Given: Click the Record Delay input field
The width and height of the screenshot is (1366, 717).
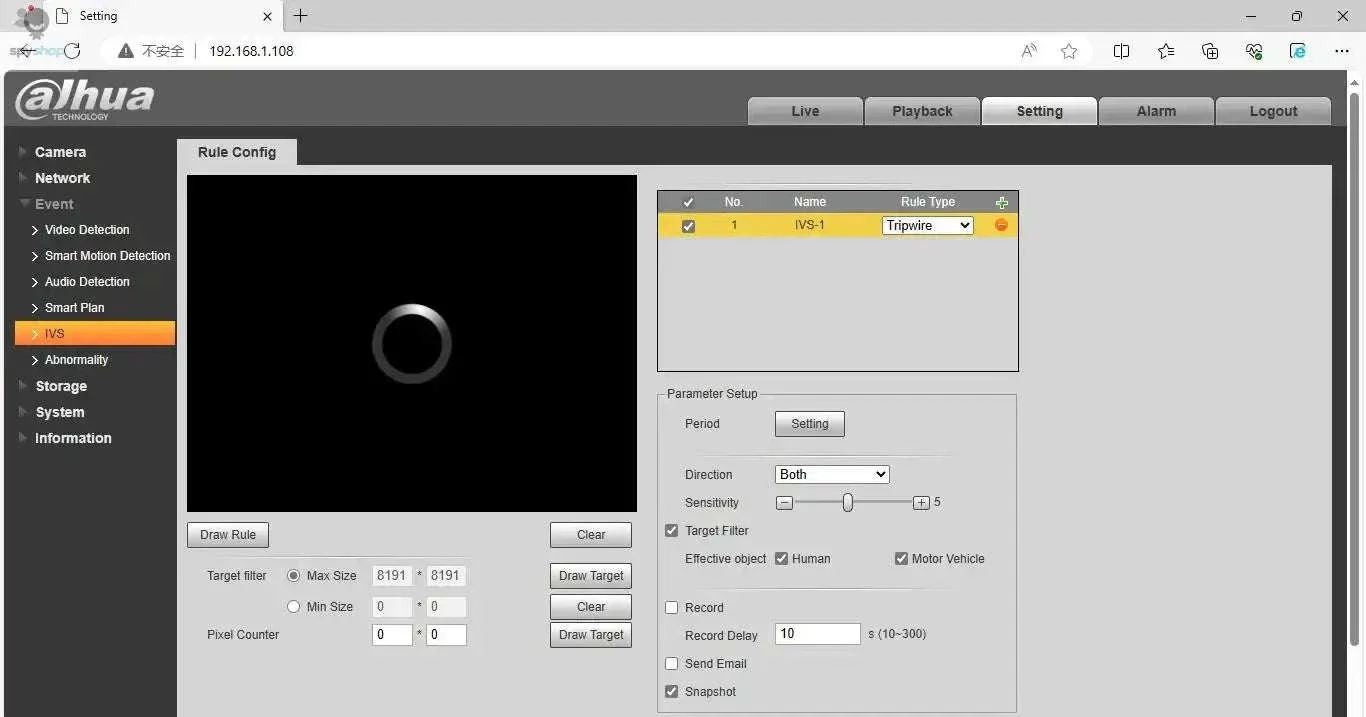Looking at the screenshot, I should (818, 634).
